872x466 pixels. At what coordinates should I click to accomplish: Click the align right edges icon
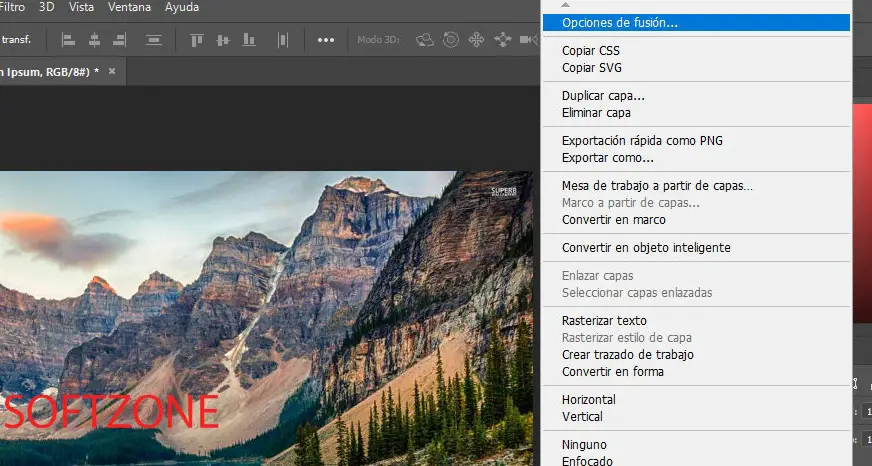coord(120,40)
